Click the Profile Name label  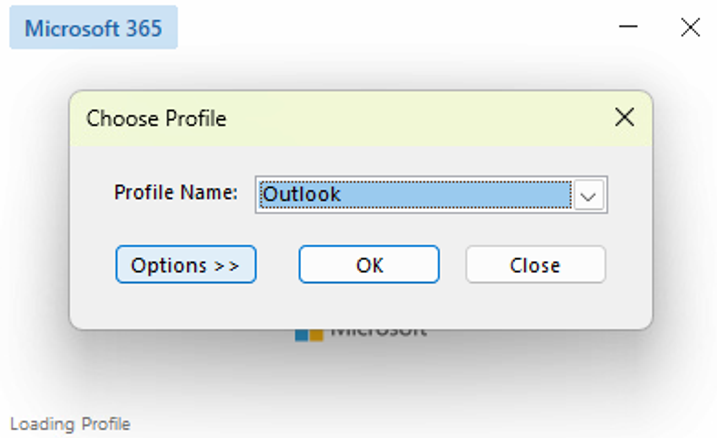[176, 192]
